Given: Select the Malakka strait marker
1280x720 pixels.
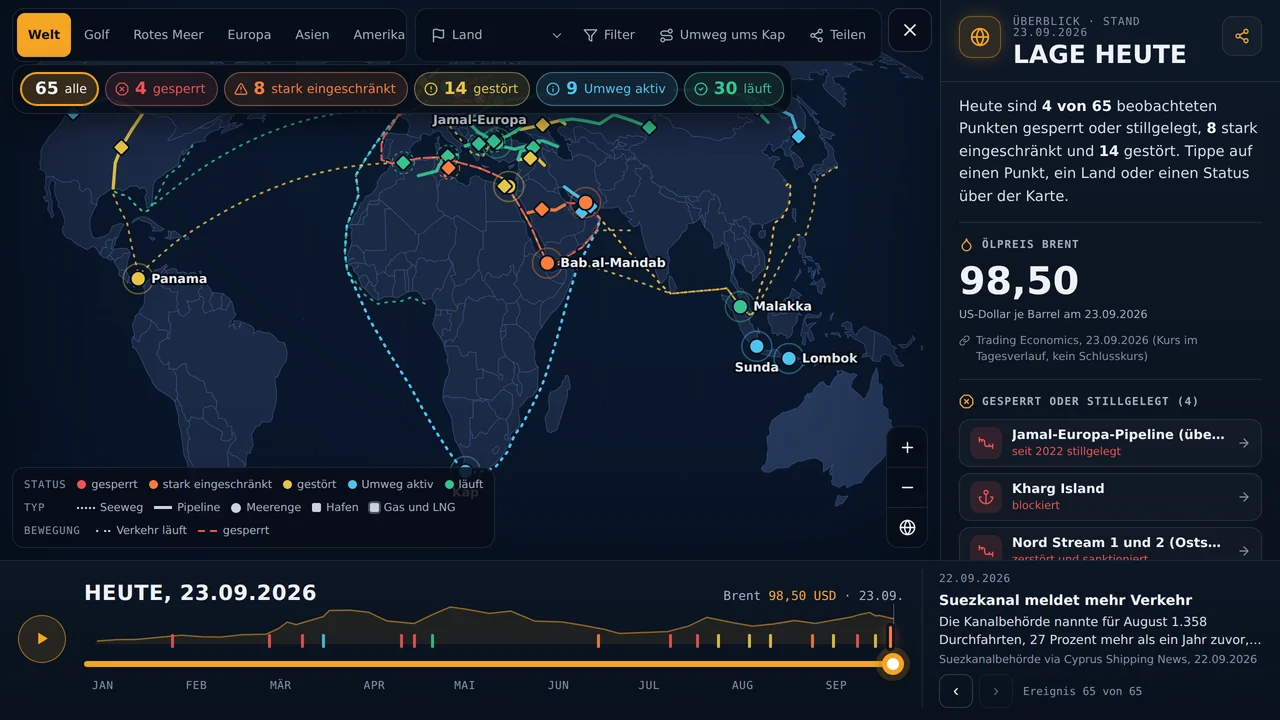Looking at the screenshot, I should pyautogui.click(x=740, y=307).
